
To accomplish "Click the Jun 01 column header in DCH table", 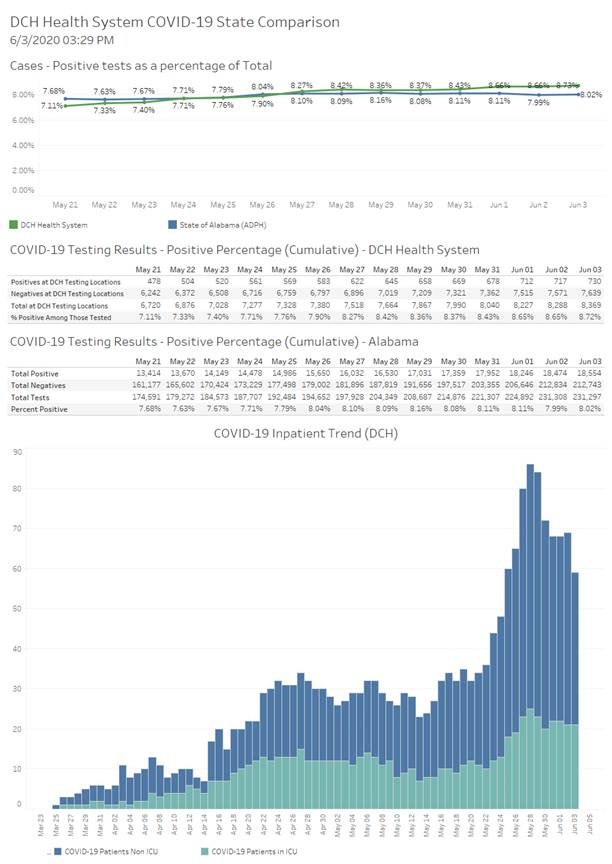I will [x=522, y=269].
